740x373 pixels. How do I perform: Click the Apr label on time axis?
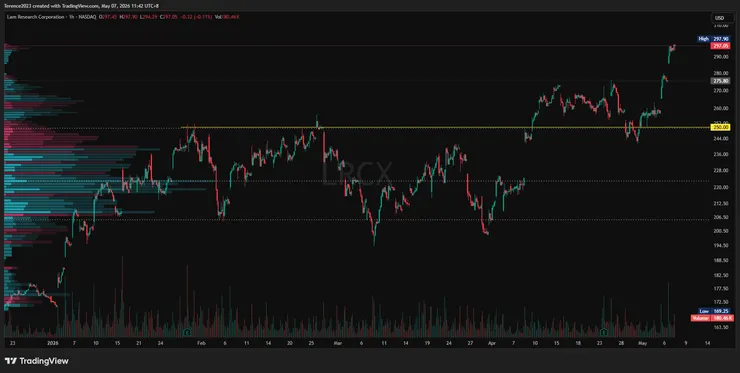(491, 343)
